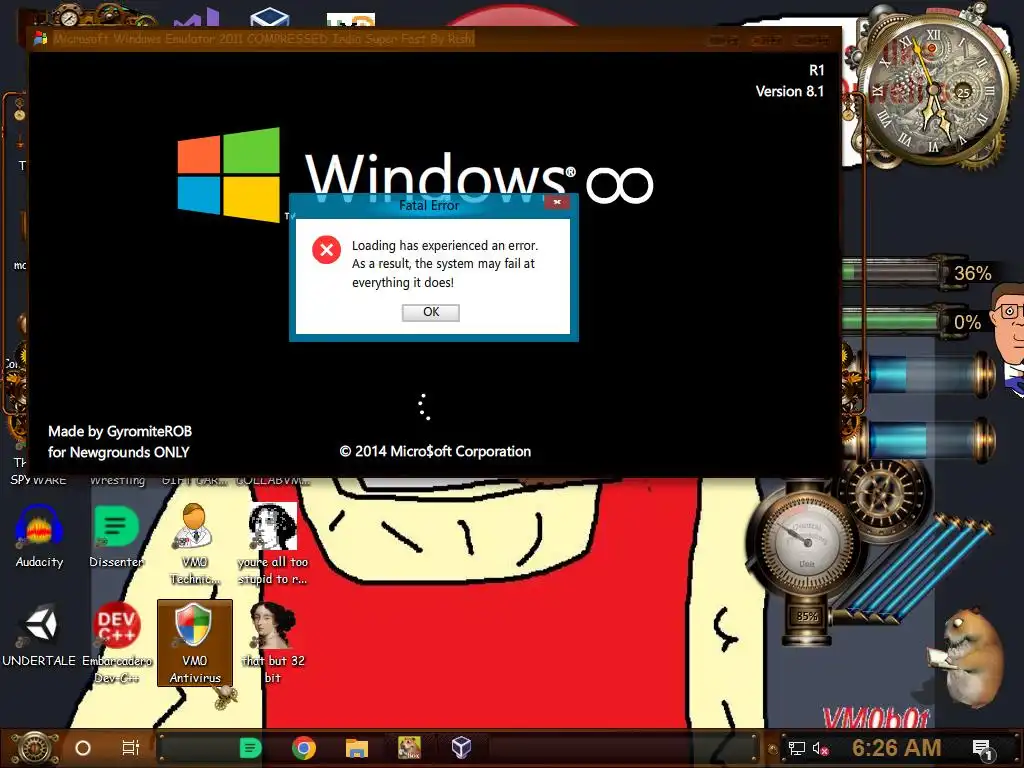Open File Explorer from the taskbar
Viewport: 1024px width, 768px height.
(357, 748)
